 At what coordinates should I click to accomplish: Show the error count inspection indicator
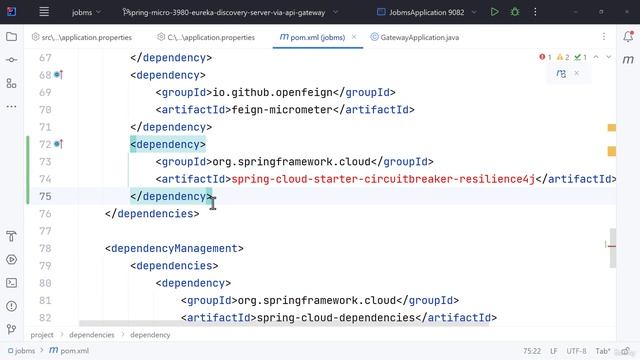coord(545,57)
